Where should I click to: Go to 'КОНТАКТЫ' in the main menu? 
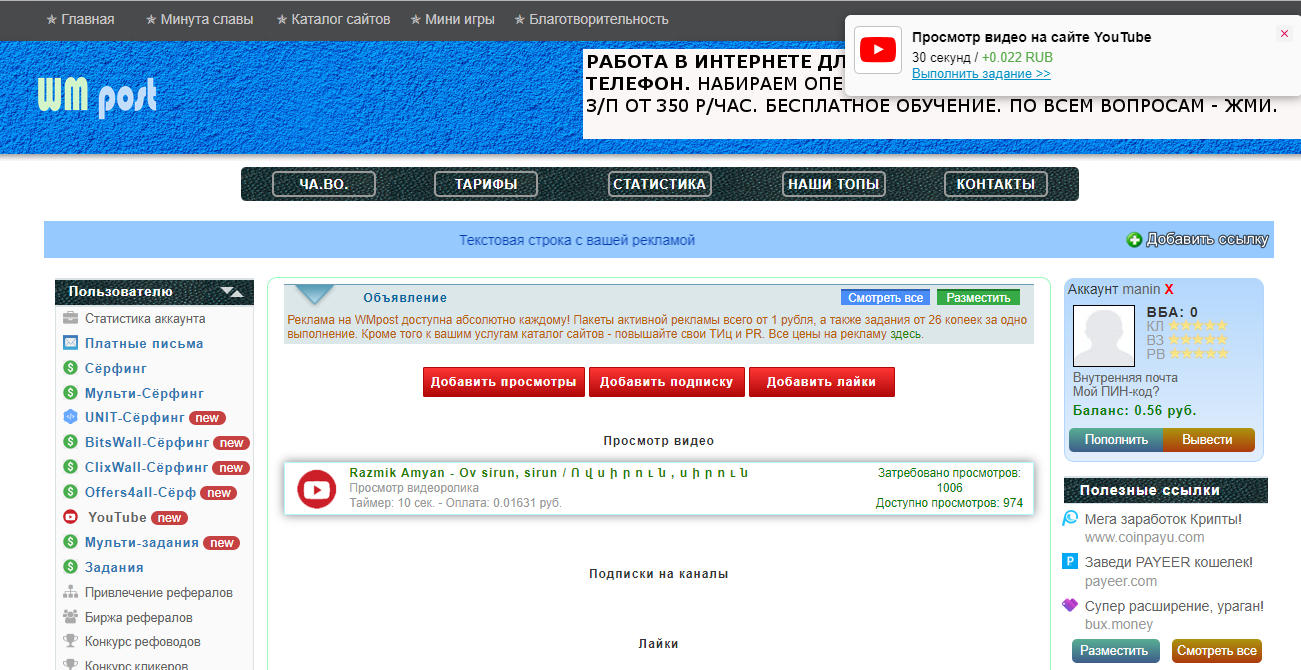pyautogui.click(x=996, y=184)
